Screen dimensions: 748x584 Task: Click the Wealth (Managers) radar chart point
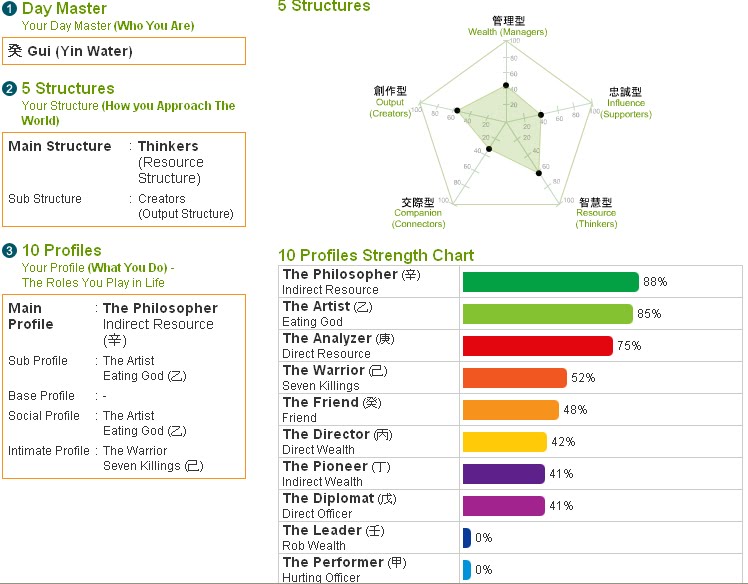pyautogui.click(x=506, y=85)
